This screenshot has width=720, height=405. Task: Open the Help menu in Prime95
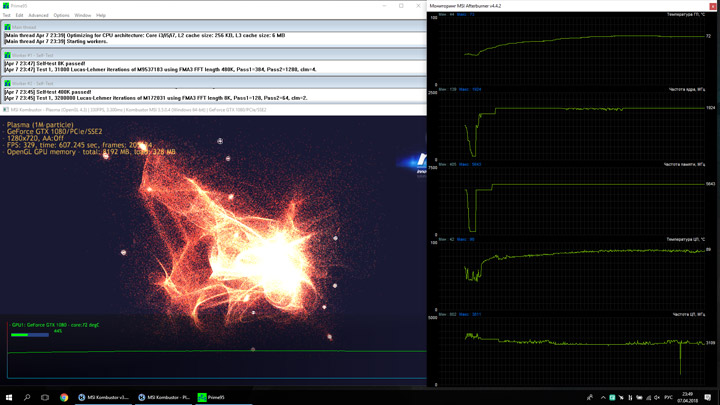coord(101,15)
